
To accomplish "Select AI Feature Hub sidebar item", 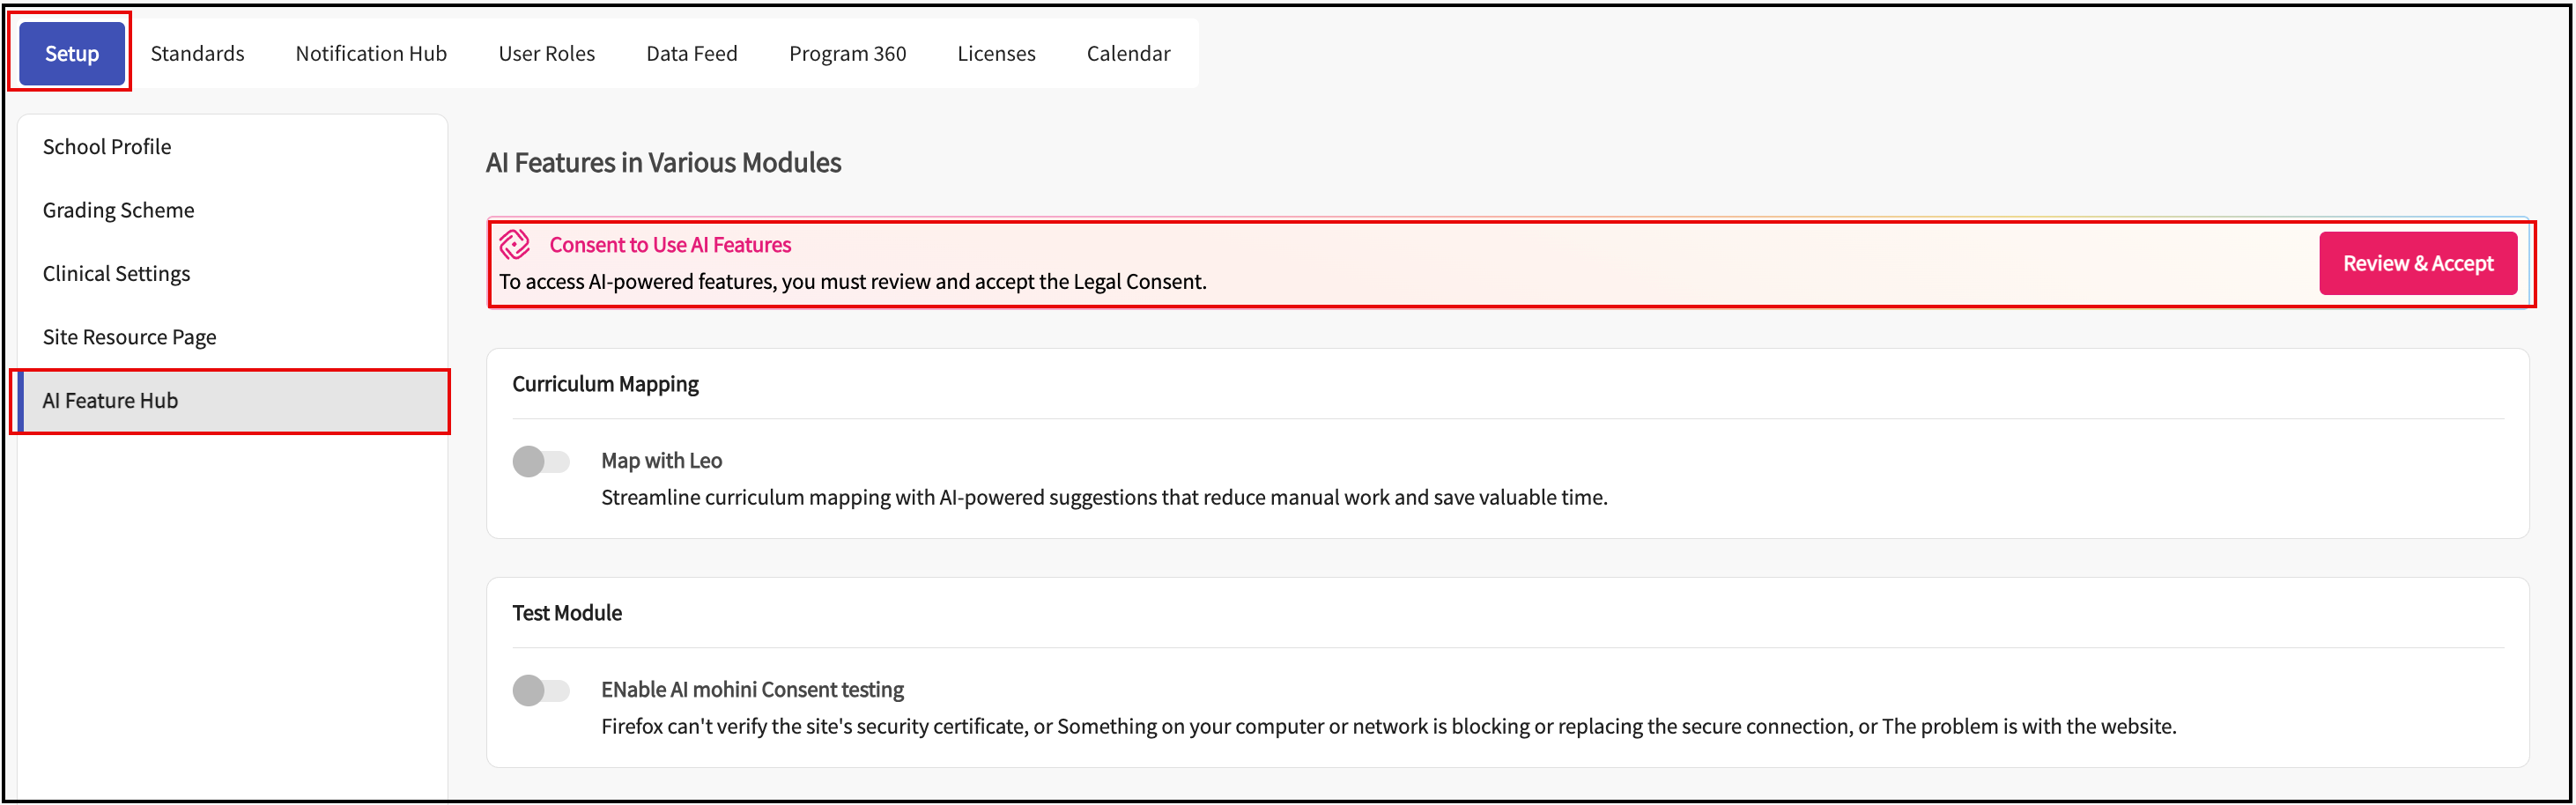I will coord(110,401).
